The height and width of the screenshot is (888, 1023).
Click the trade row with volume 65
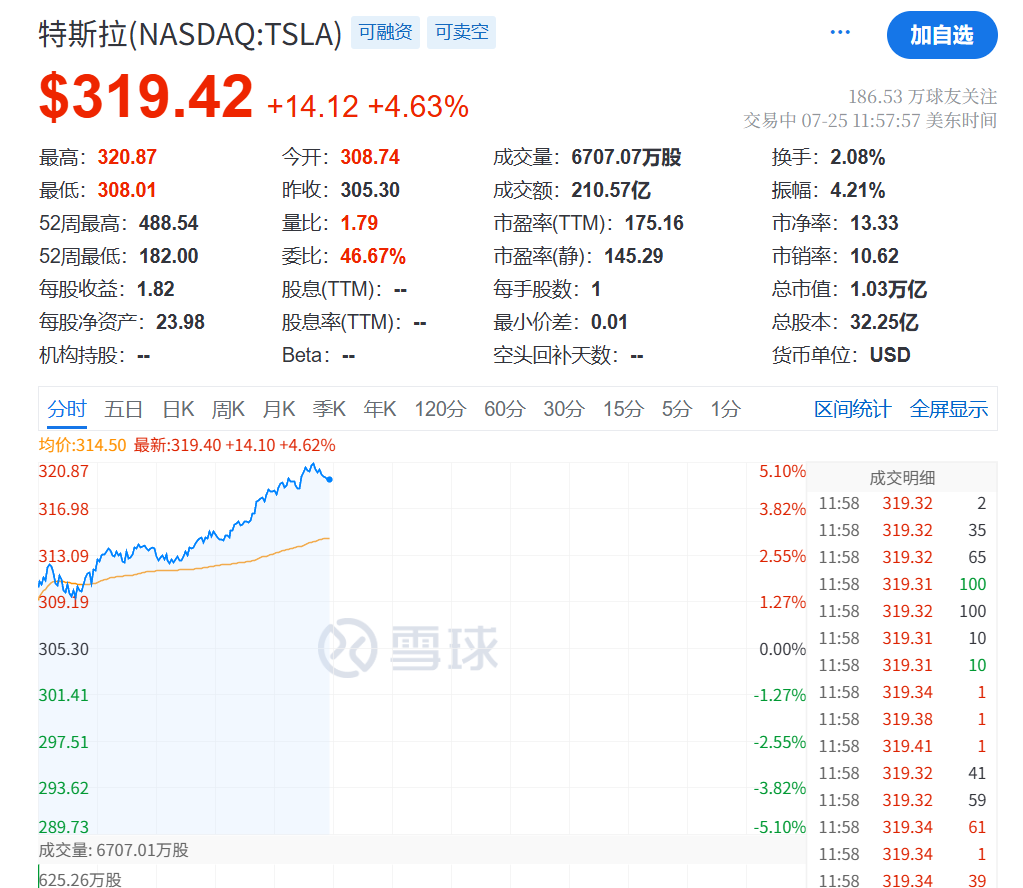tap(902, 557)
